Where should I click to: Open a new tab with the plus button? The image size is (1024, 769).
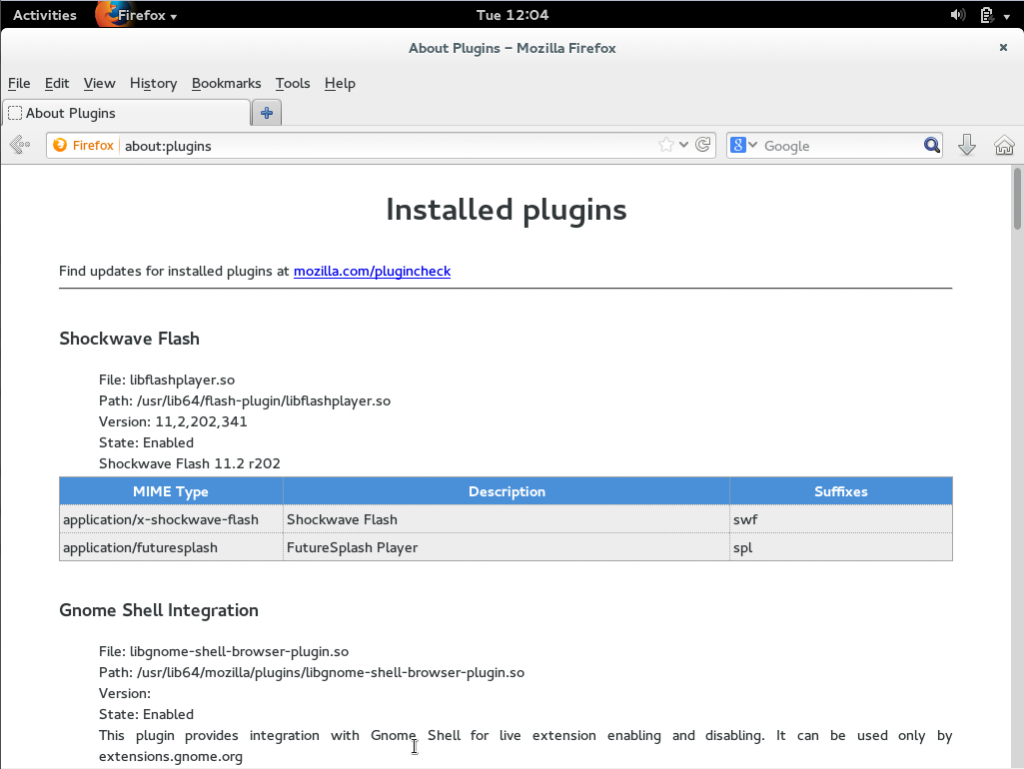266,112
